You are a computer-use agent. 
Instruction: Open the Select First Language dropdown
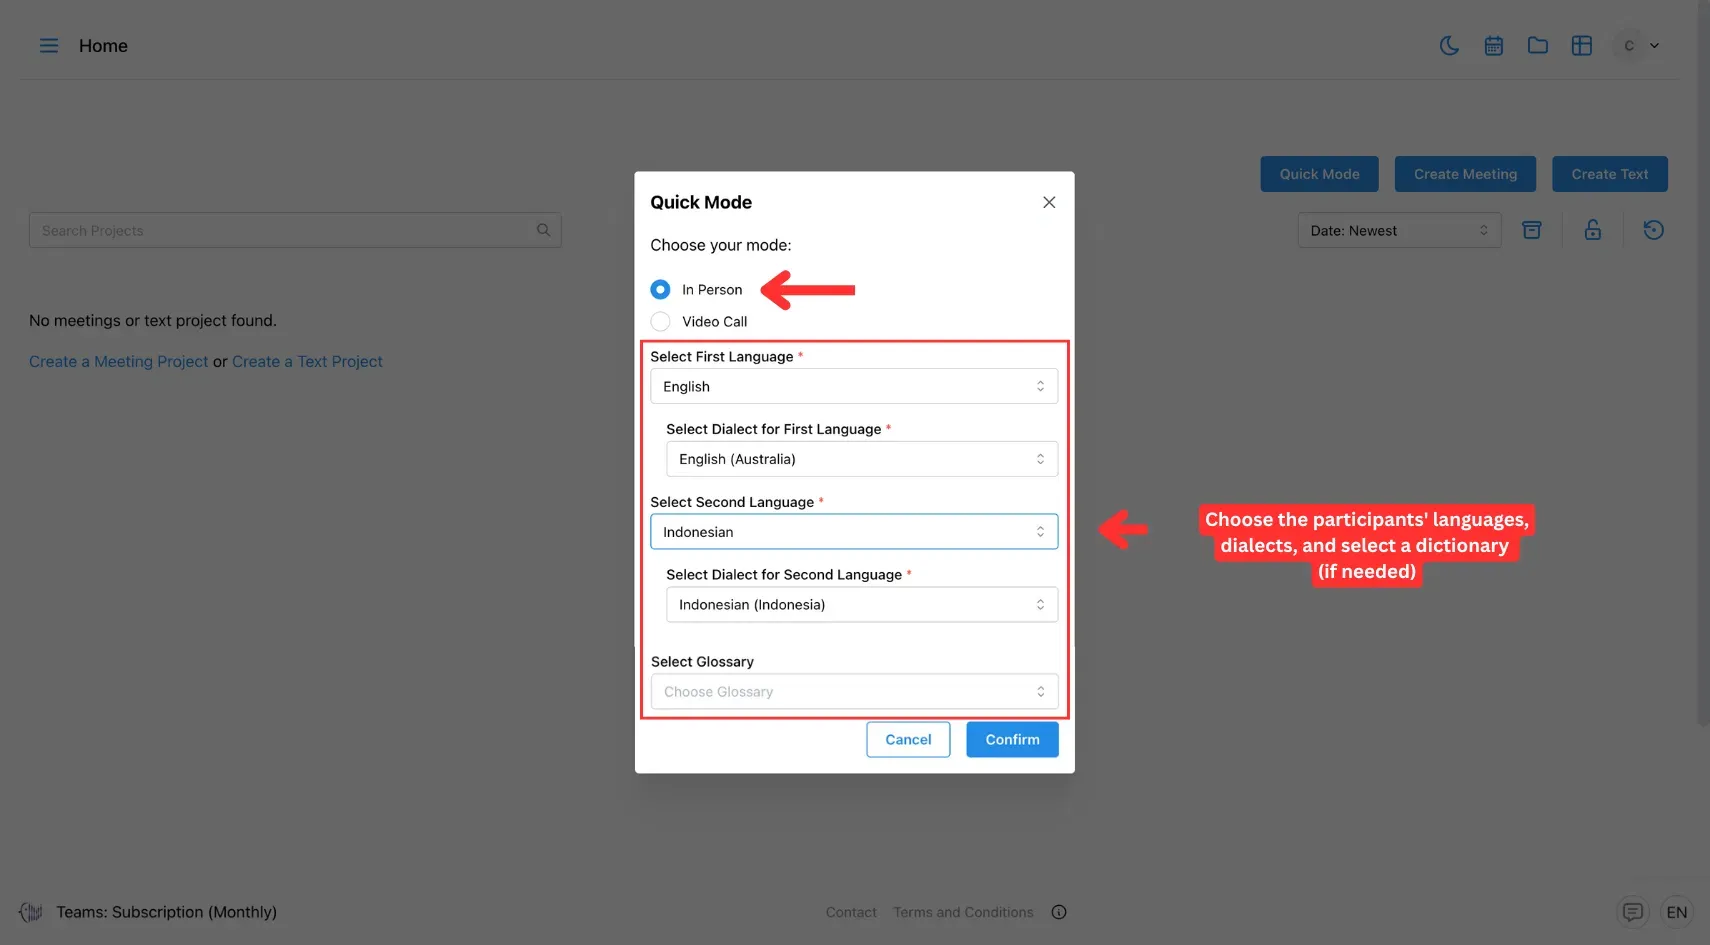[x=854, y=386]
